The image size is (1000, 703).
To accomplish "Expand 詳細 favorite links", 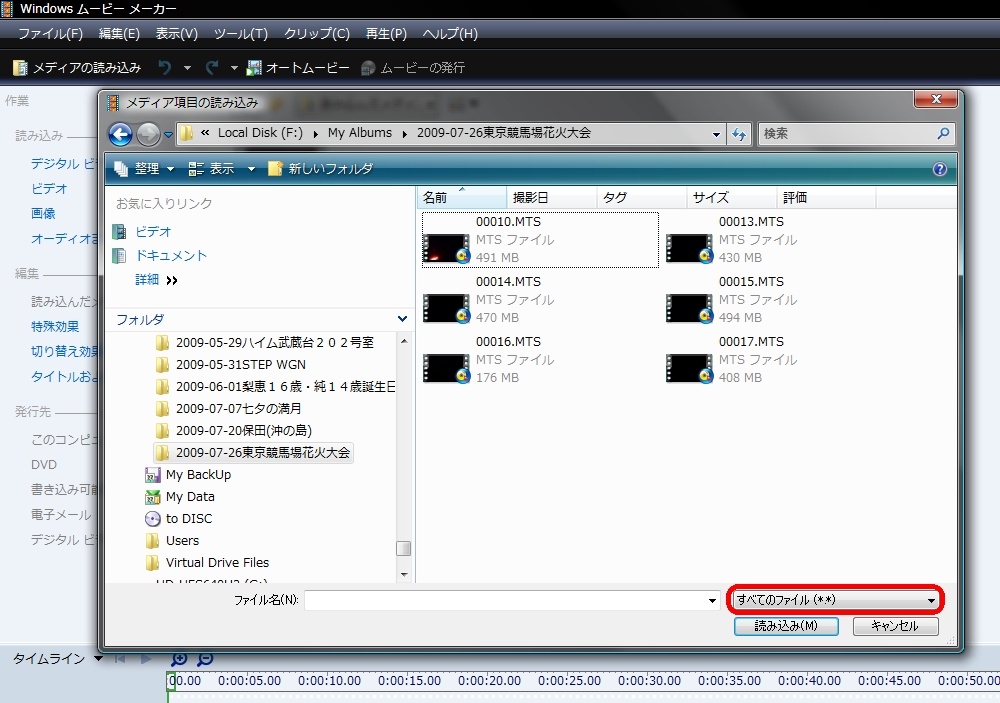I will [x=156, y=279].
